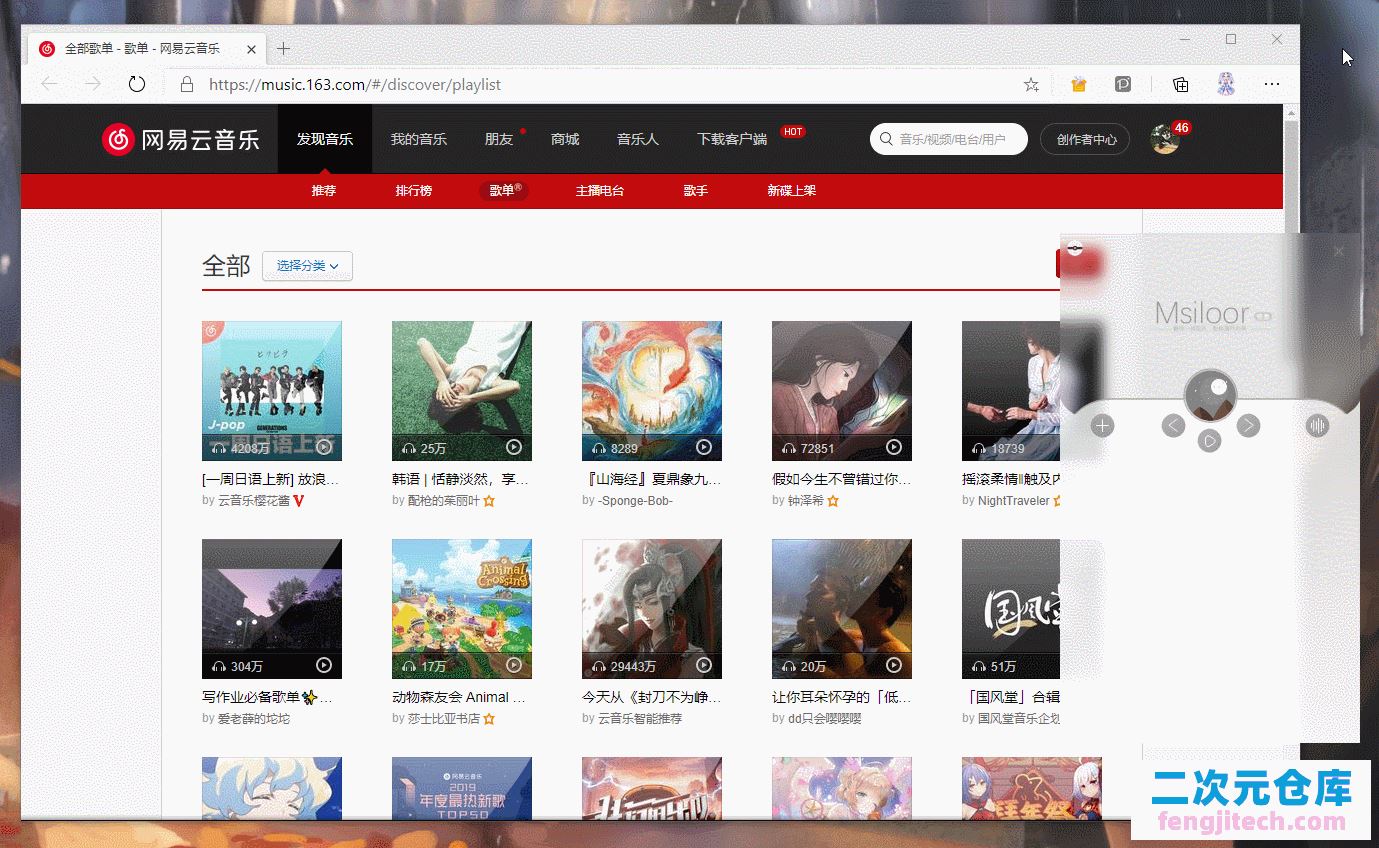Screen dimensions: 1379x848
Task: Play the 假如今生不曾错过你 playlist via its play icon
Action: 894,448
